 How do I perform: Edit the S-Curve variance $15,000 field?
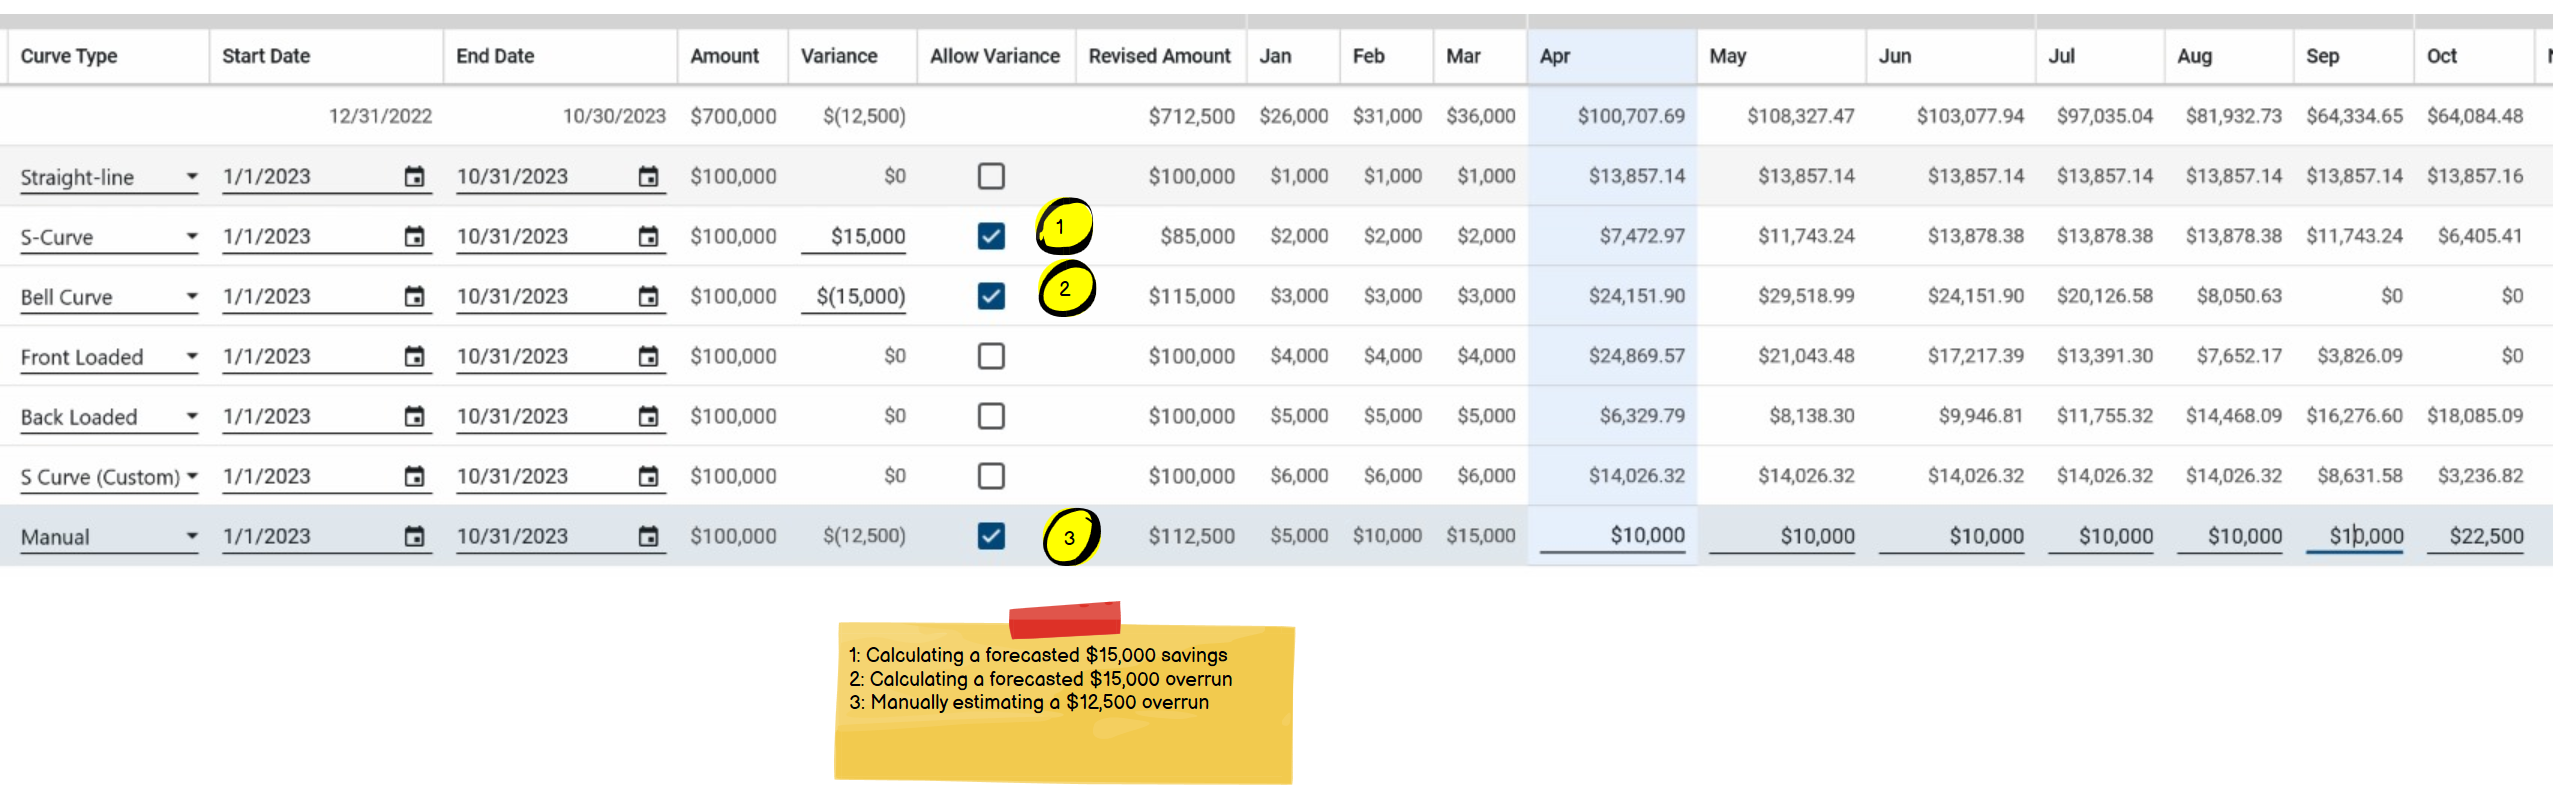point(854,237)
